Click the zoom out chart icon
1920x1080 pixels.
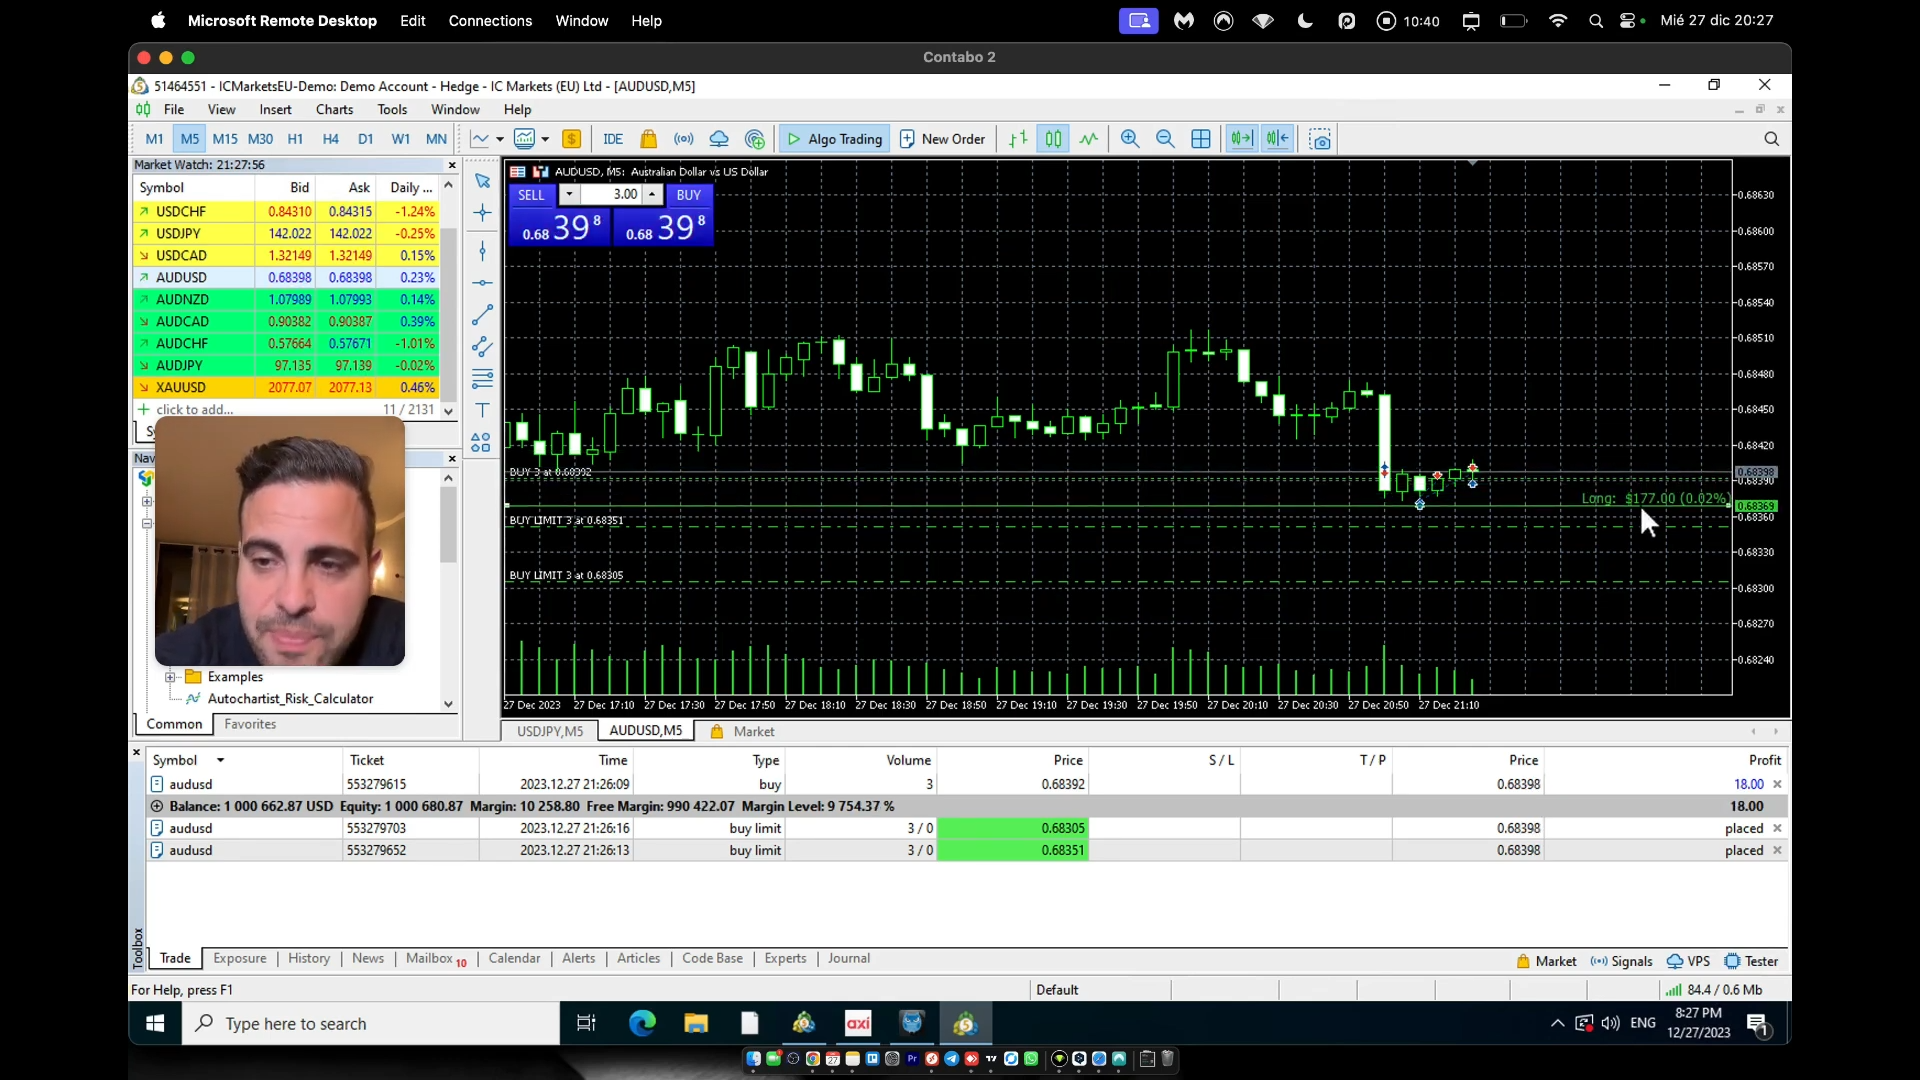1165,139
